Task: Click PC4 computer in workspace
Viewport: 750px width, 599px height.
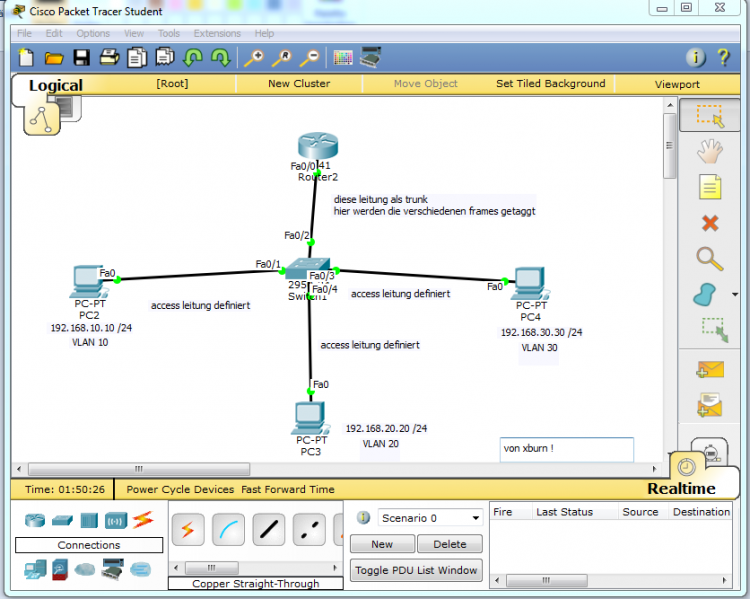Action: click(530, 283)
